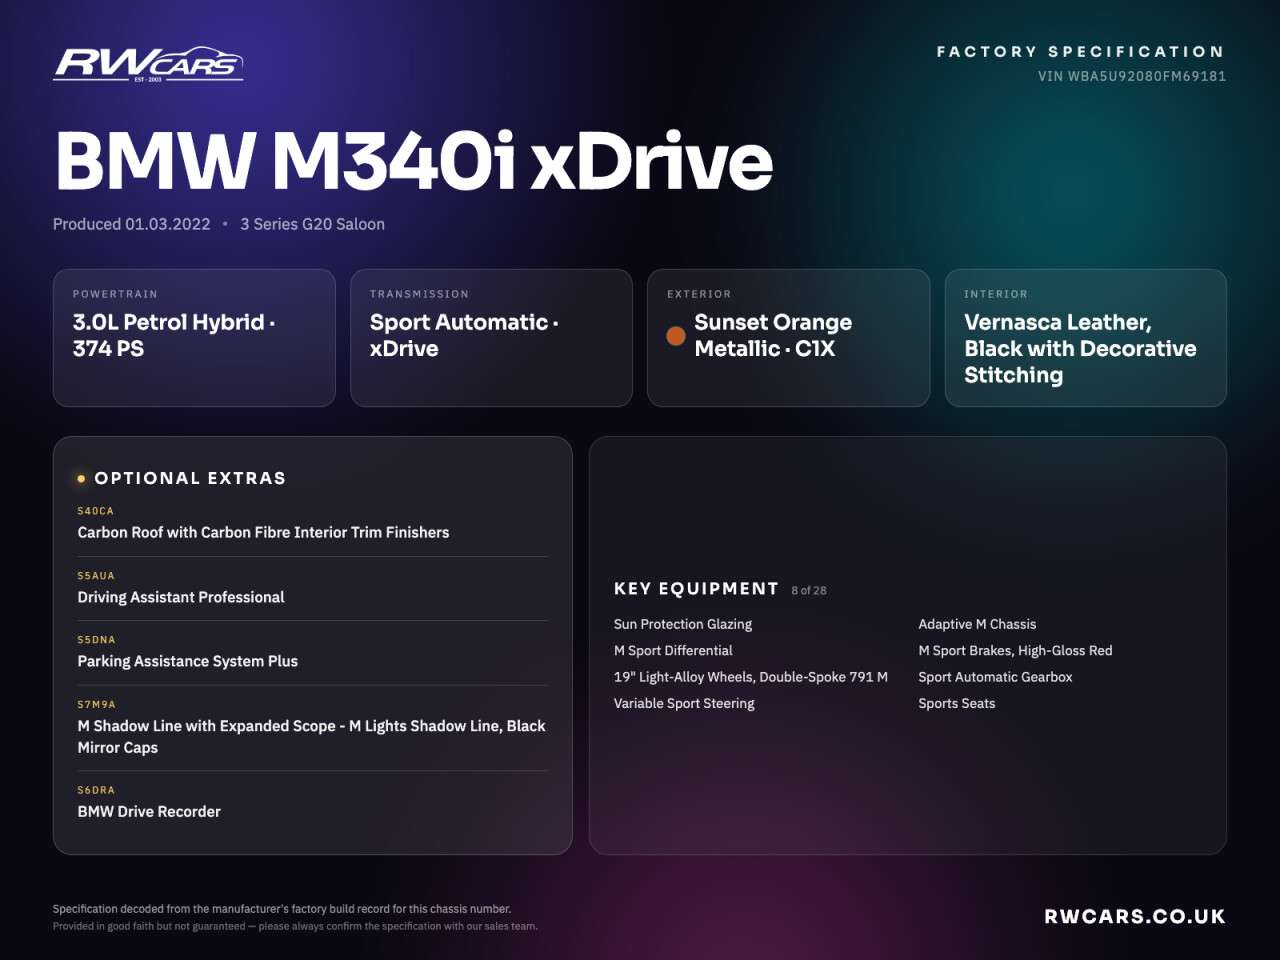Click BMW Drive Recorder

pos(149,811)
